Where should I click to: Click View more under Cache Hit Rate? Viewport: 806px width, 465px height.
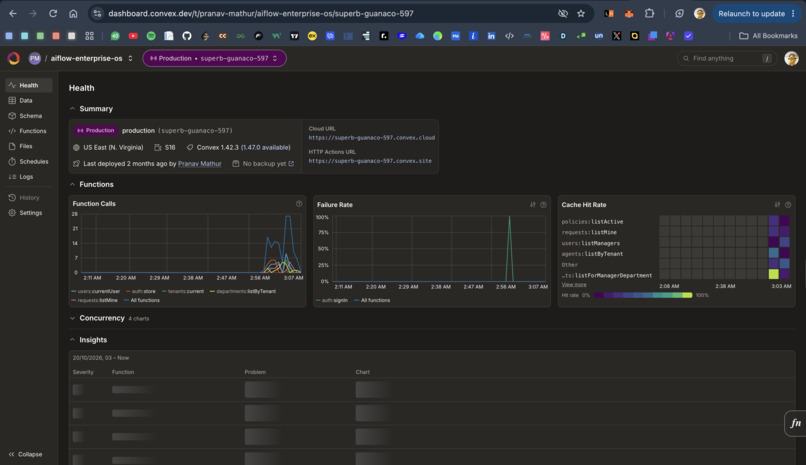tap(574, 284)
